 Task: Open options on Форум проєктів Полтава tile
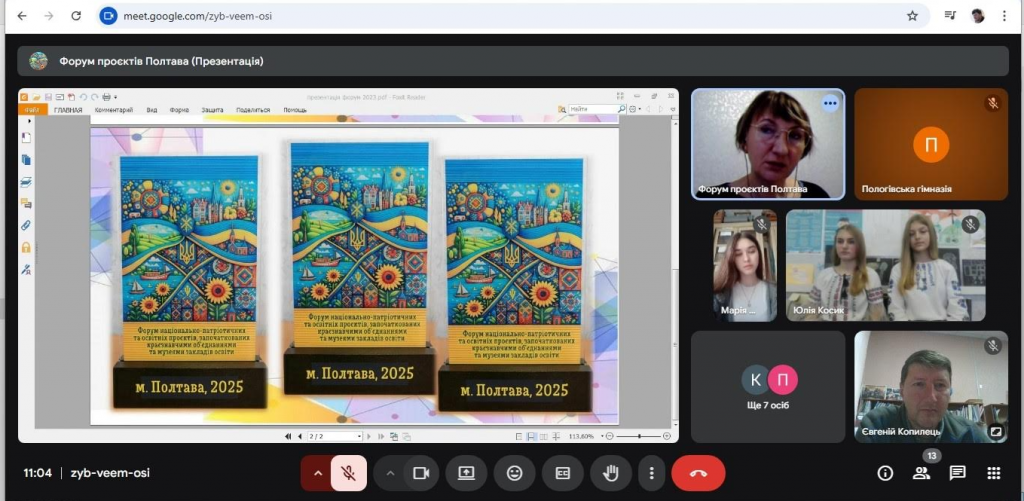829,103
